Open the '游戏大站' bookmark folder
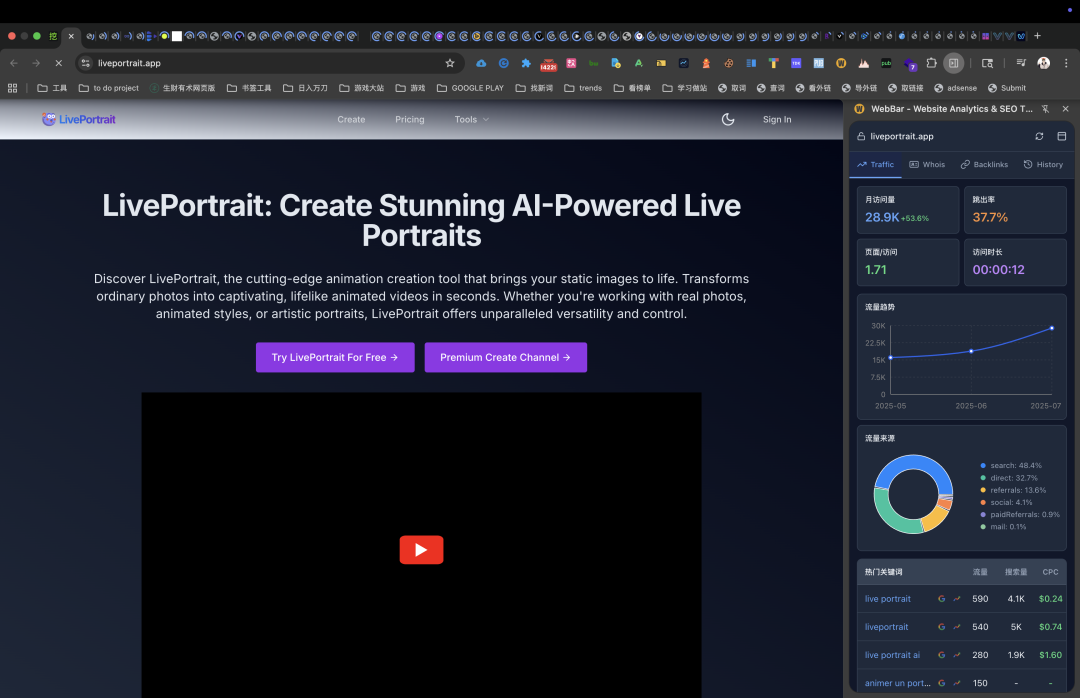The image size is (1080, 698). 362,88
